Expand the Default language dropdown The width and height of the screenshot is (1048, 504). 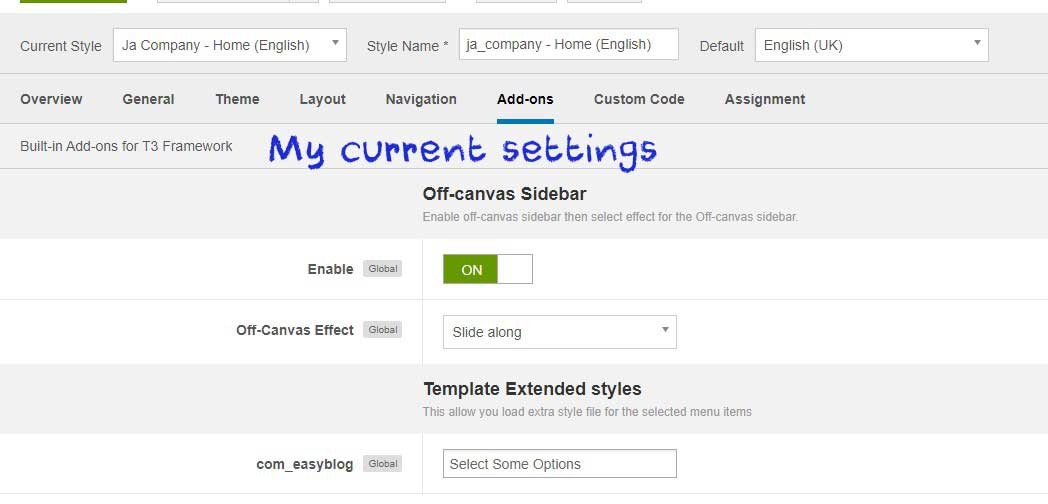tap(871, 45)
